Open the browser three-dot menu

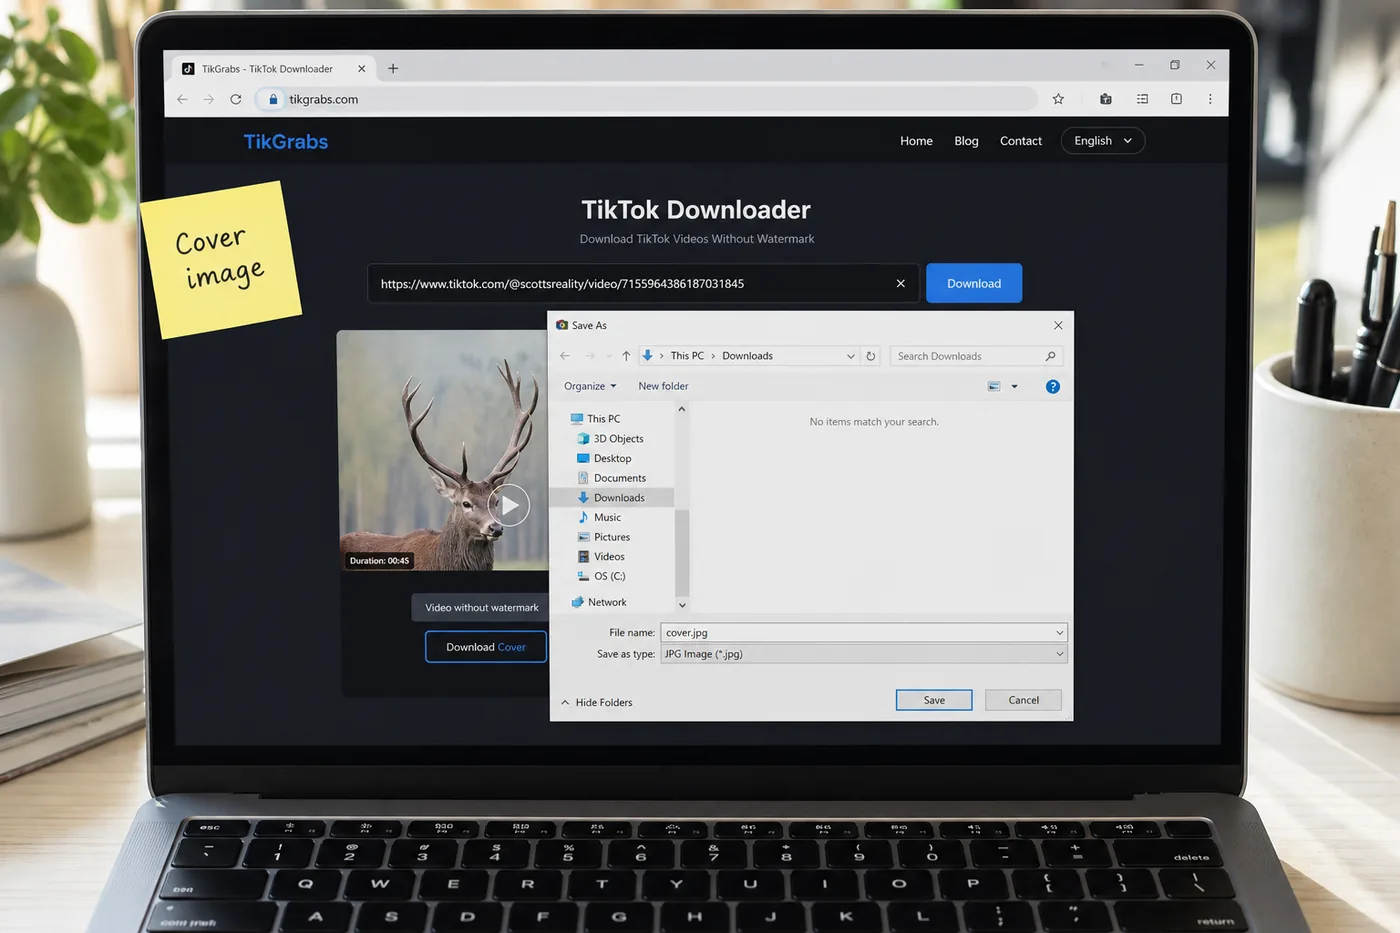[x=1210, y=99]
